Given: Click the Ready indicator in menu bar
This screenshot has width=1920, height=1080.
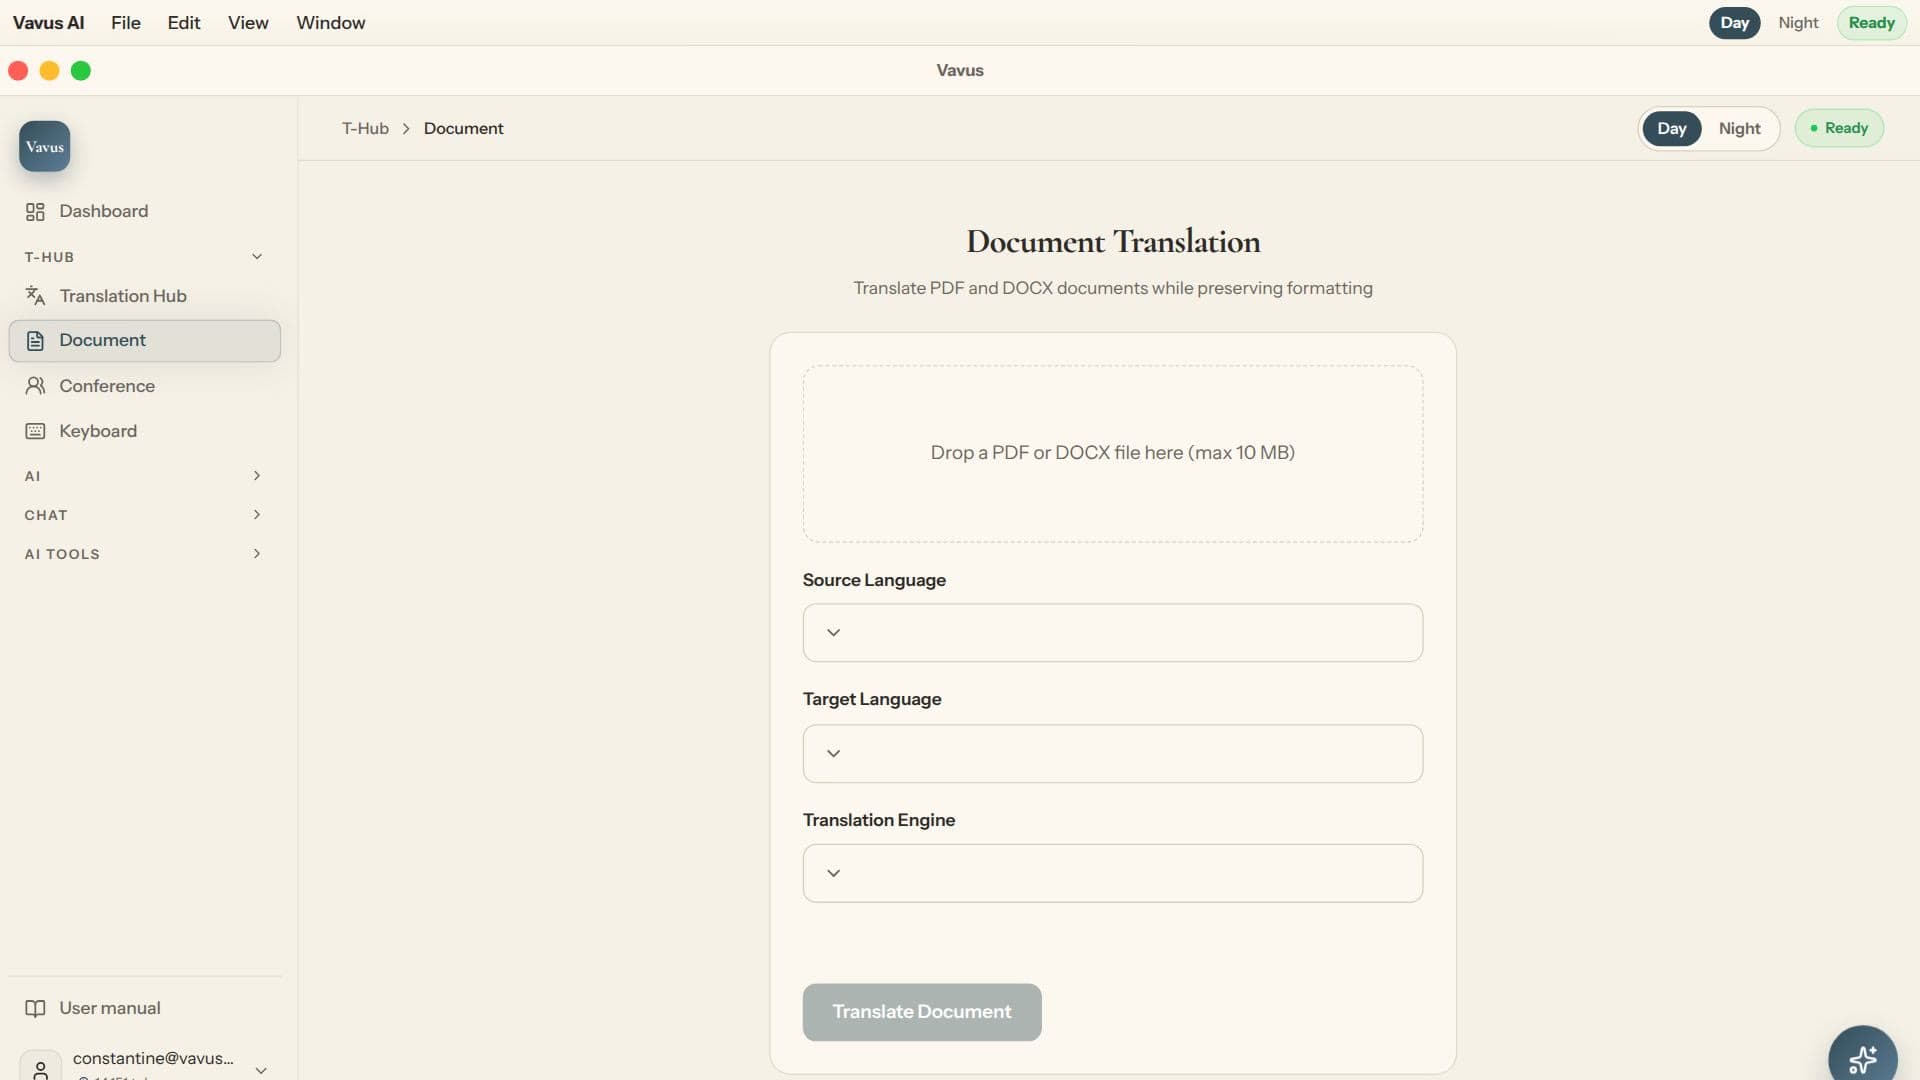Looking at the screenshot, I should click(x=1871, y=23).
